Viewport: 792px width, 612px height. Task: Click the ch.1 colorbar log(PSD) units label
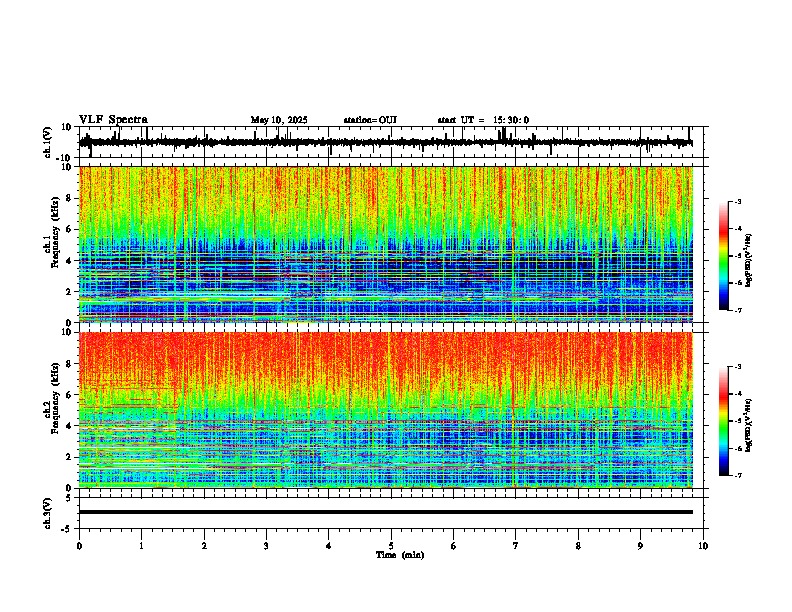(749, 261)
